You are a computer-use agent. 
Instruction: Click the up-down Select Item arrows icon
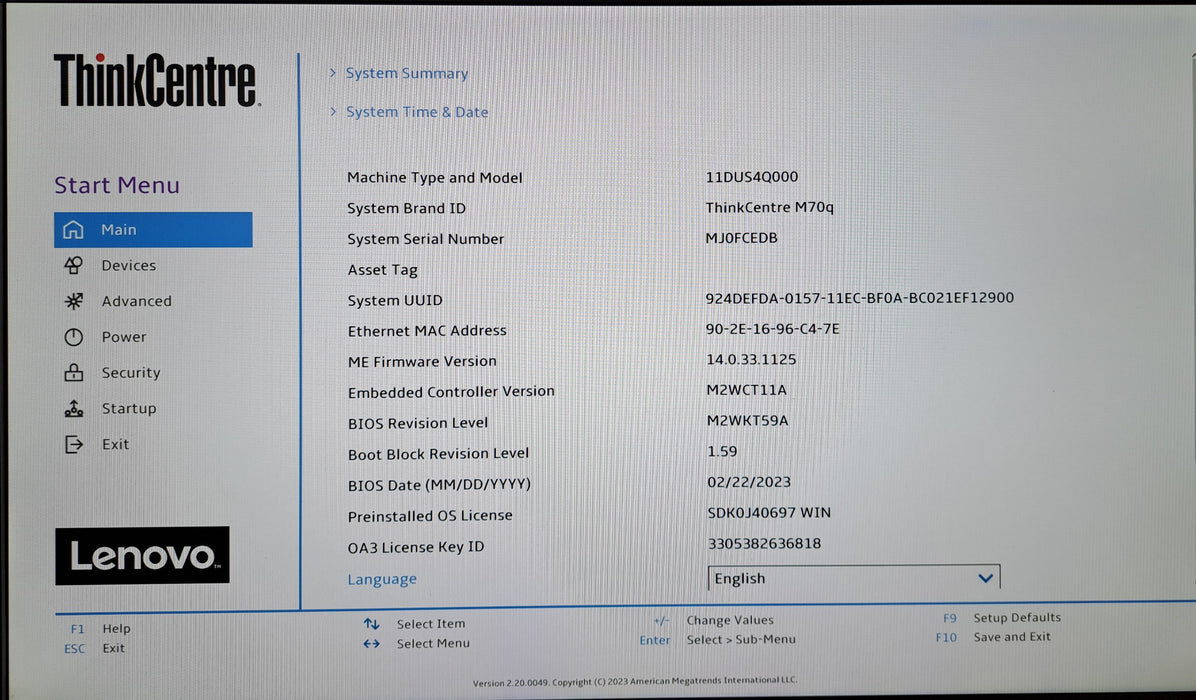point(371,624)
